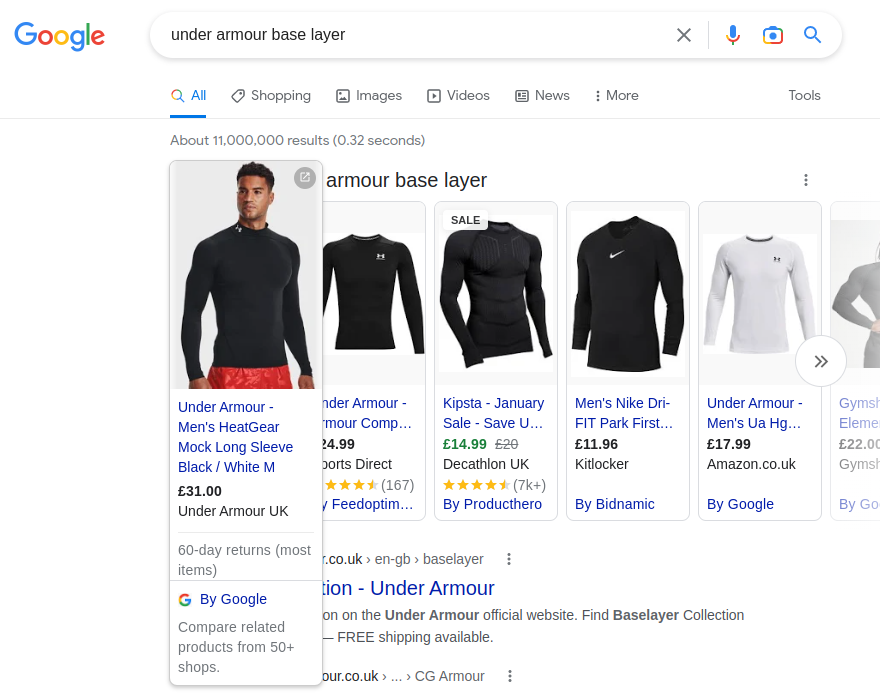
Task: Select the All tab
Action: [x=189, y=96]
